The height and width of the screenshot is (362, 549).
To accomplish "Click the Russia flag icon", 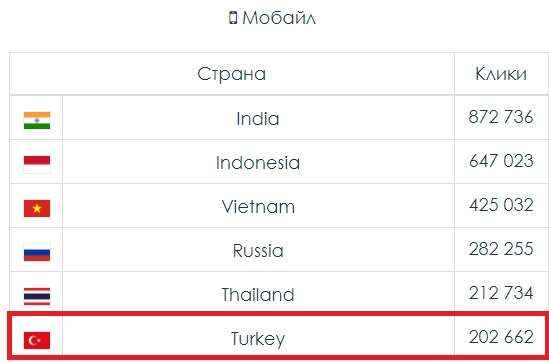I will 37,252.
